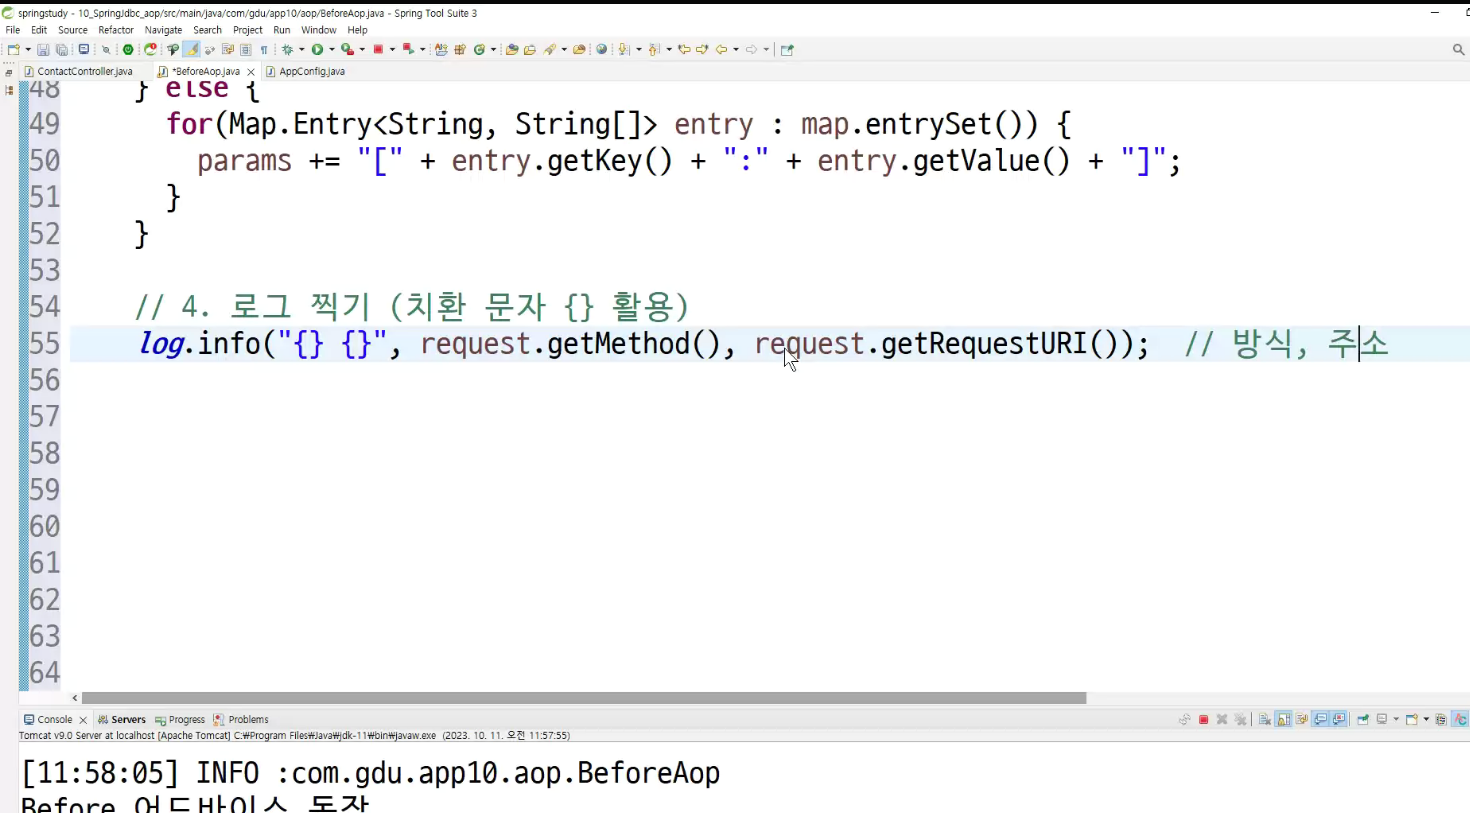This screenshot has height=813, width=1470.
Task: Open the Navigate menu
Action: point(163,30)
